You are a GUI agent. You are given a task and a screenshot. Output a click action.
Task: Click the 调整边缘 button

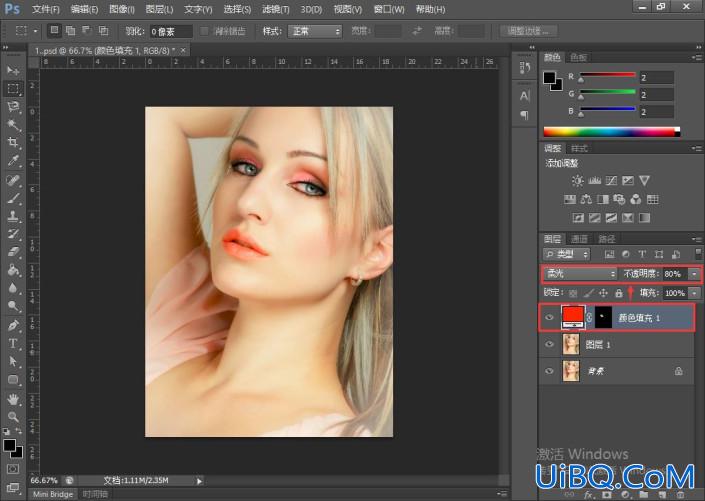529,31
